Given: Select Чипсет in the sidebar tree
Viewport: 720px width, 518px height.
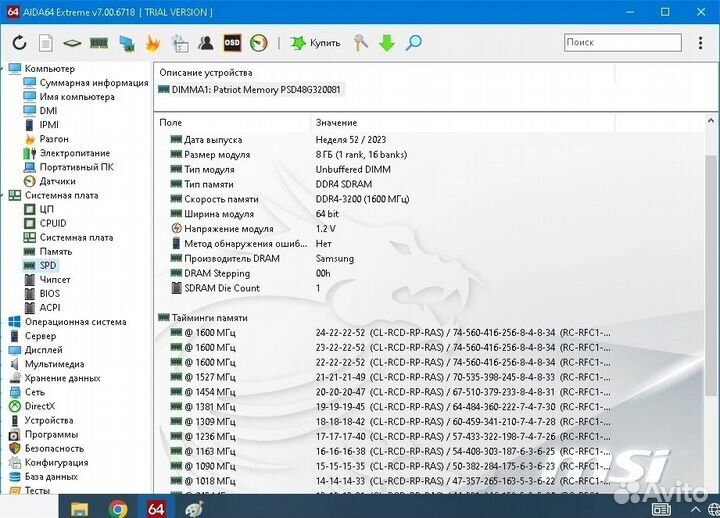Looking at the screenshot, I should [55, 280].
